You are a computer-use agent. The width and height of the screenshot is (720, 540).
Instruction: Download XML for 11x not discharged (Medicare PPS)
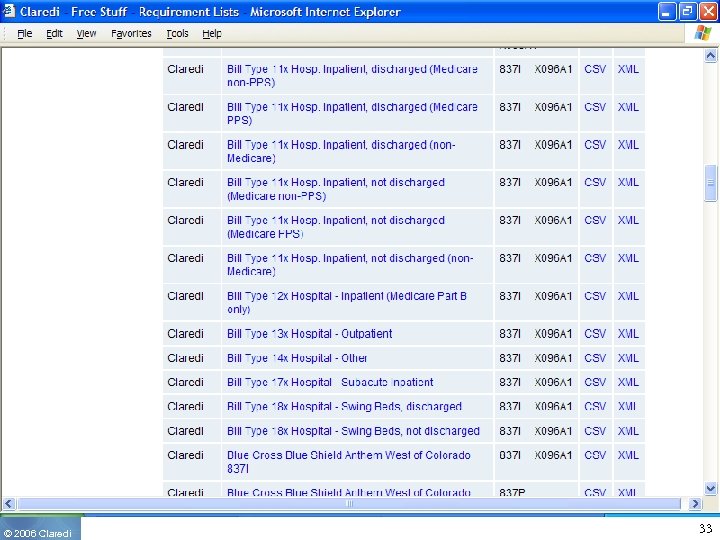[628, 220]
